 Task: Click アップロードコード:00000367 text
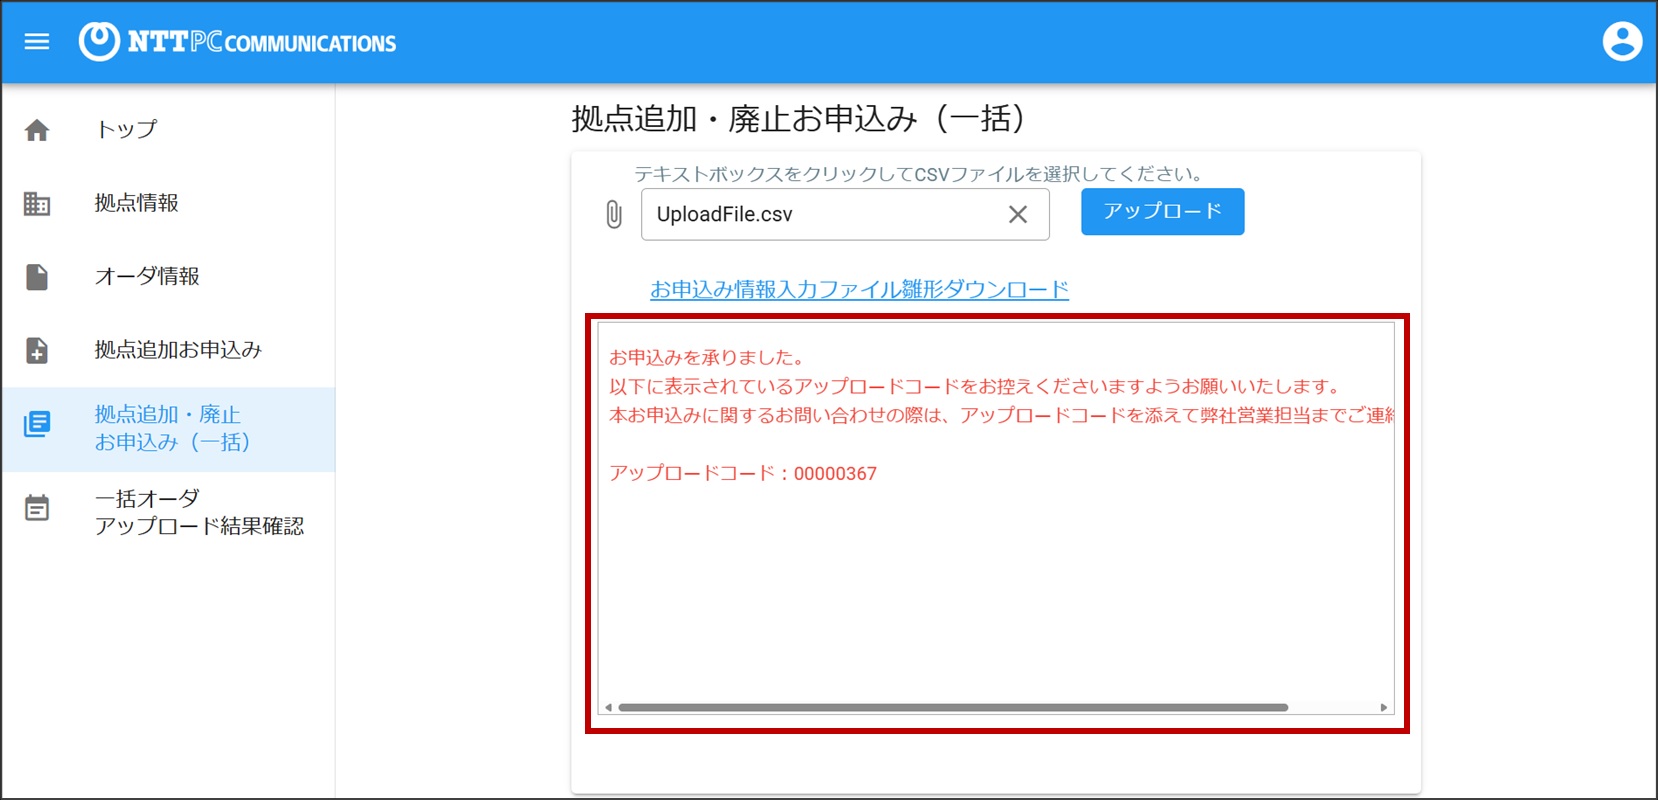click(743, 474)
